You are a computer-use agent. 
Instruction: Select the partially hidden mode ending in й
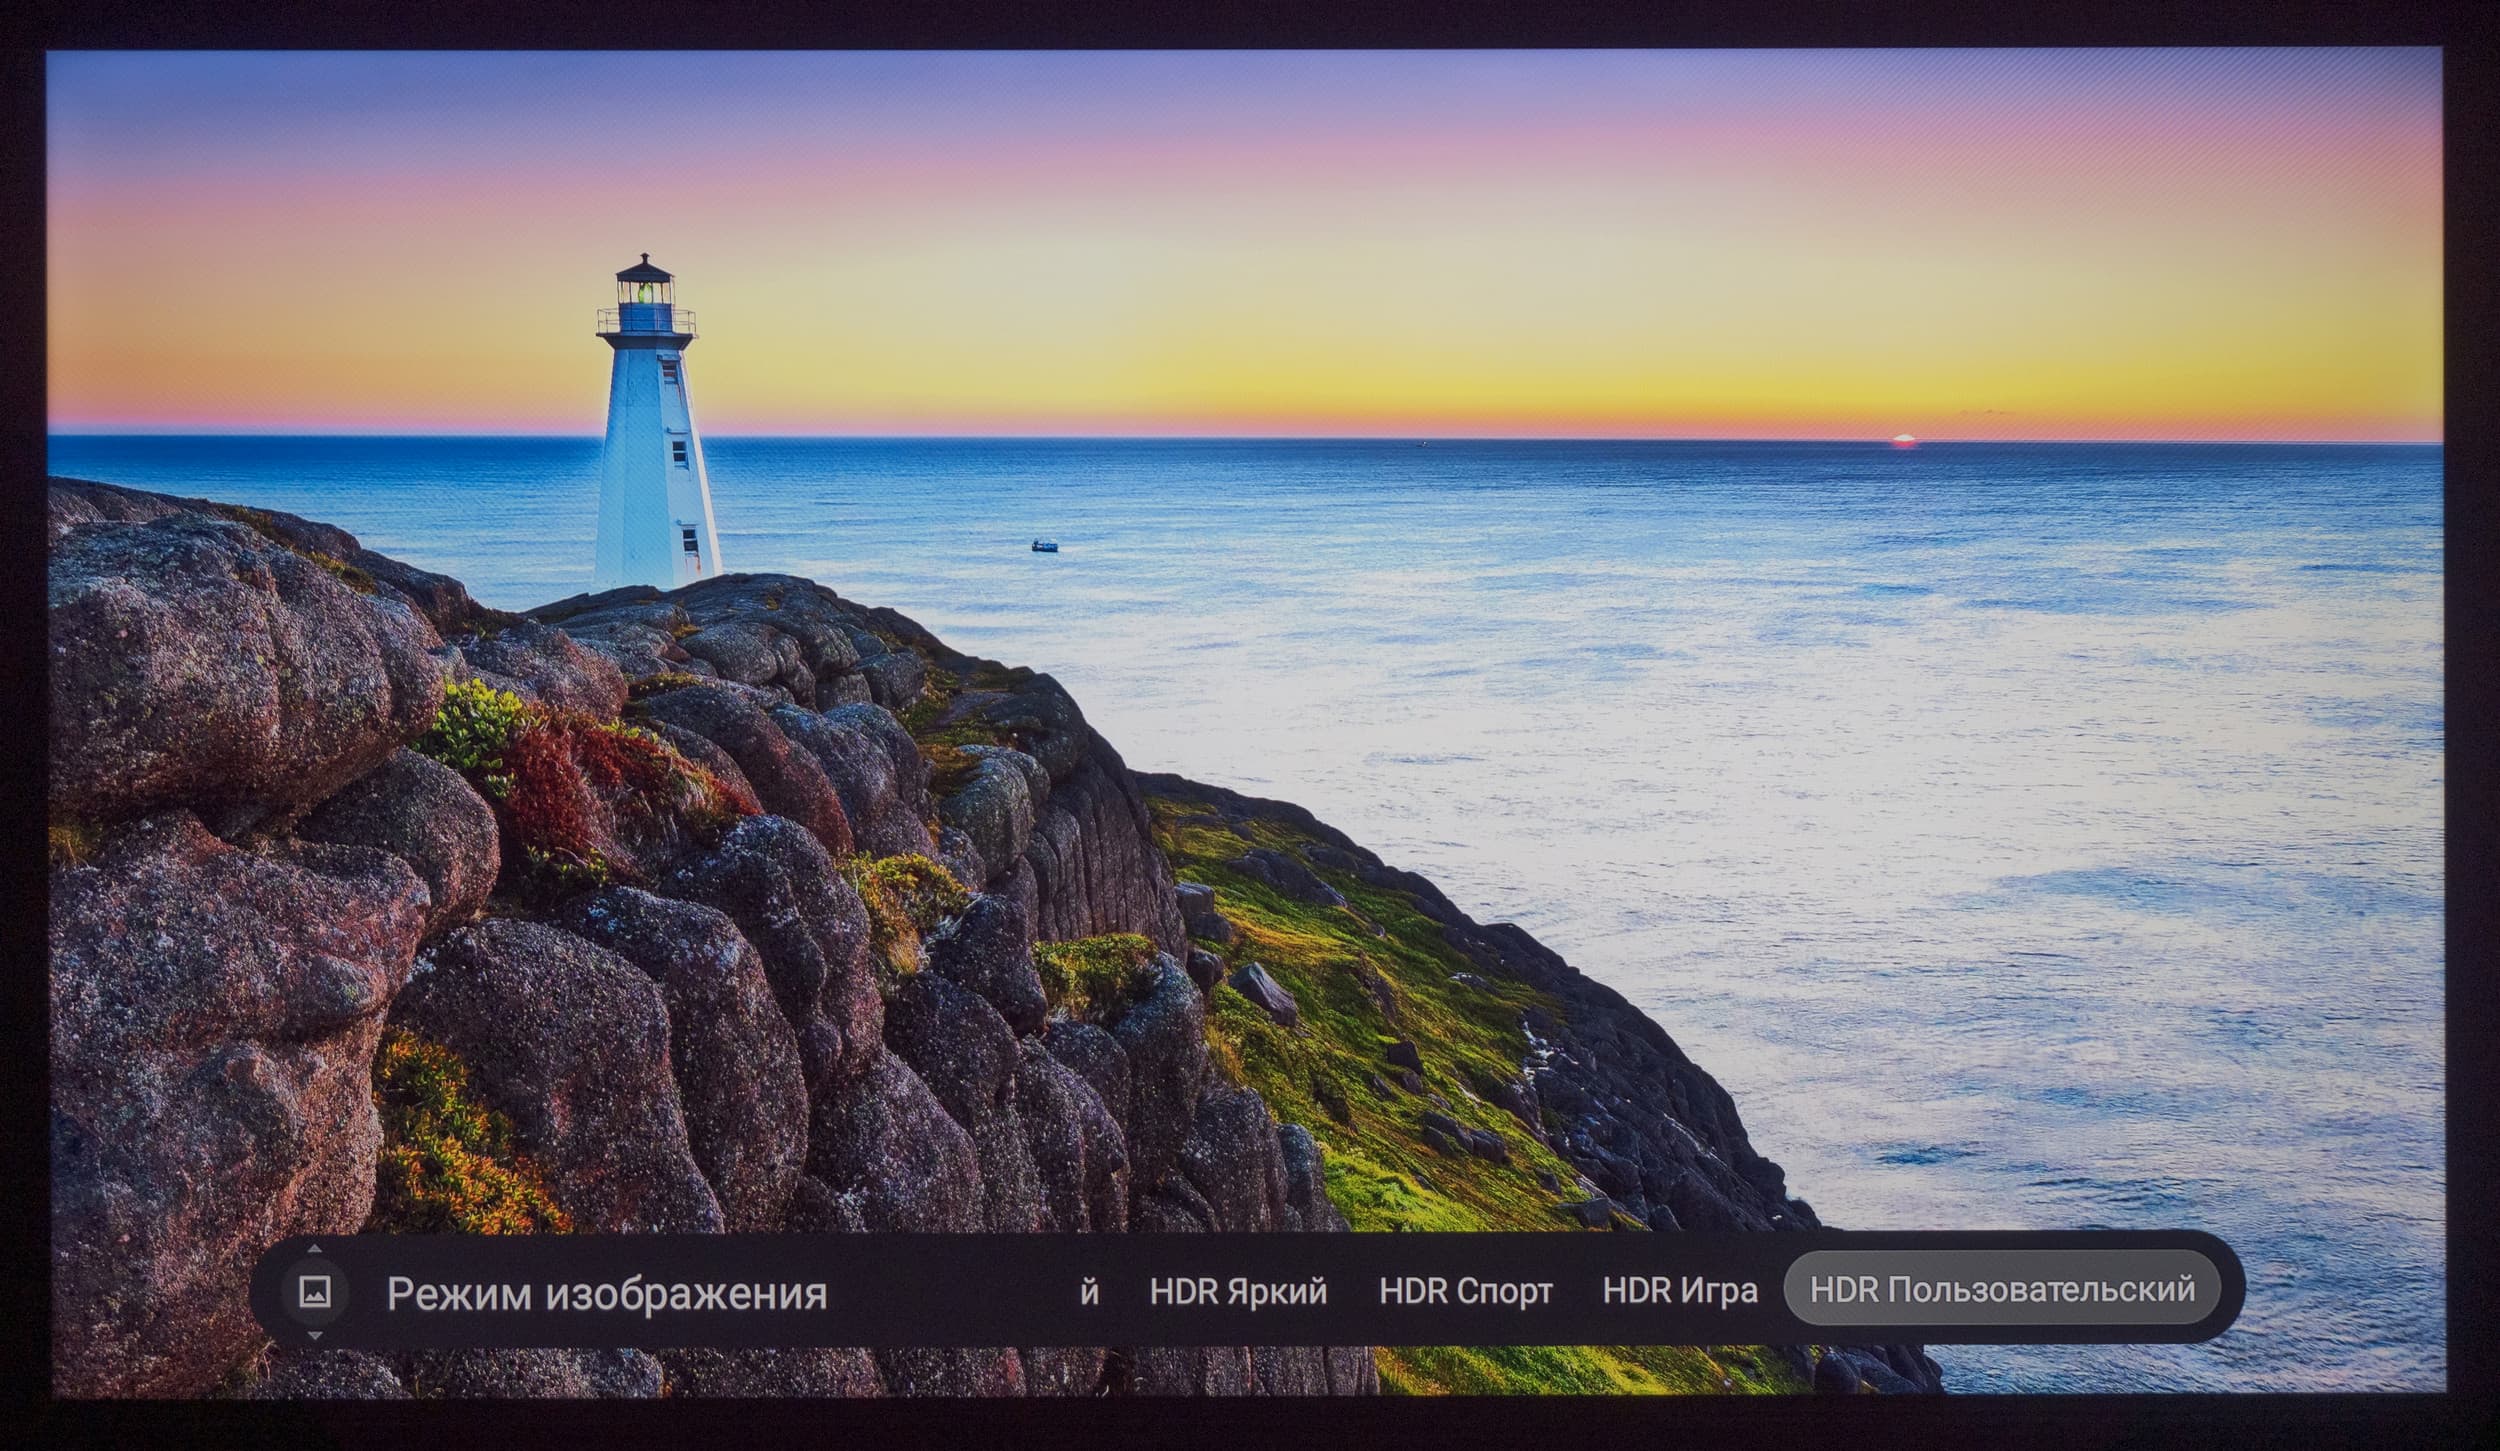[x=1090, y=1292]
